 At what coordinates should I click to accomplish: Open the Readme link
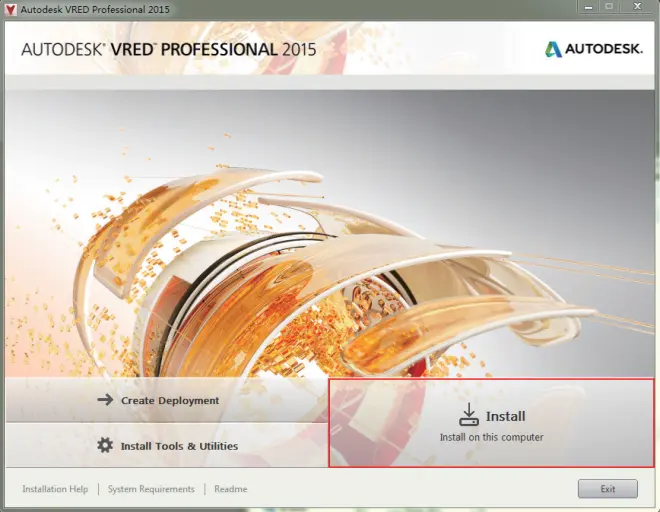click(x=231, y=489)
